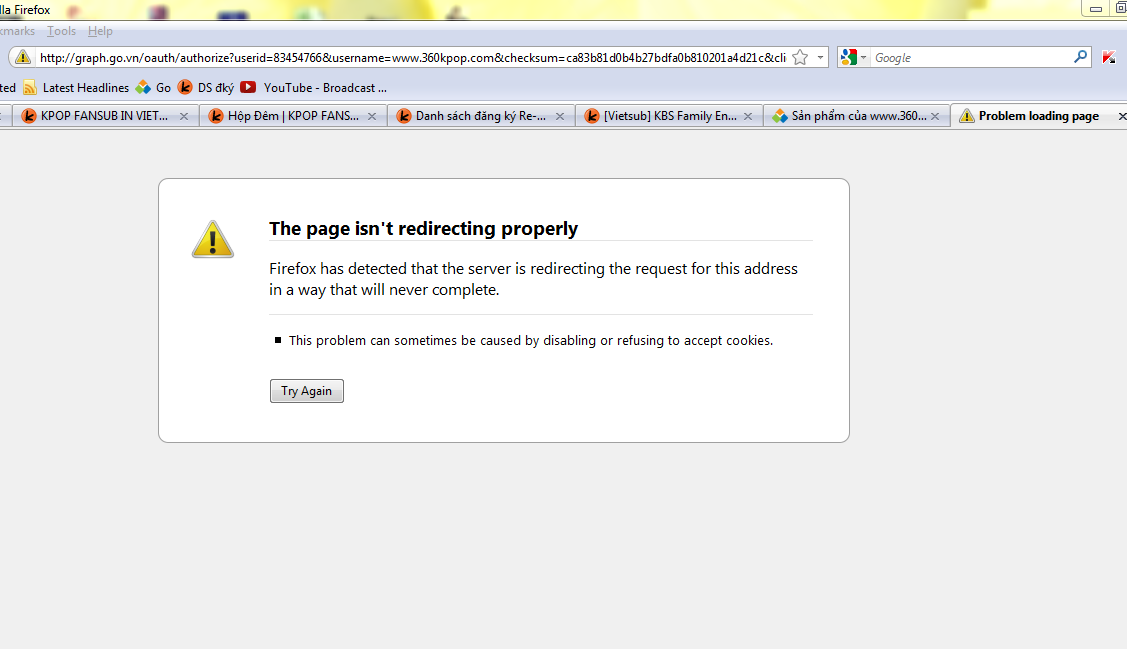Open the Latest Headlines RSS feed bookmark
The width and height of the screenshot is (1127, 649).
click(76, 88)
